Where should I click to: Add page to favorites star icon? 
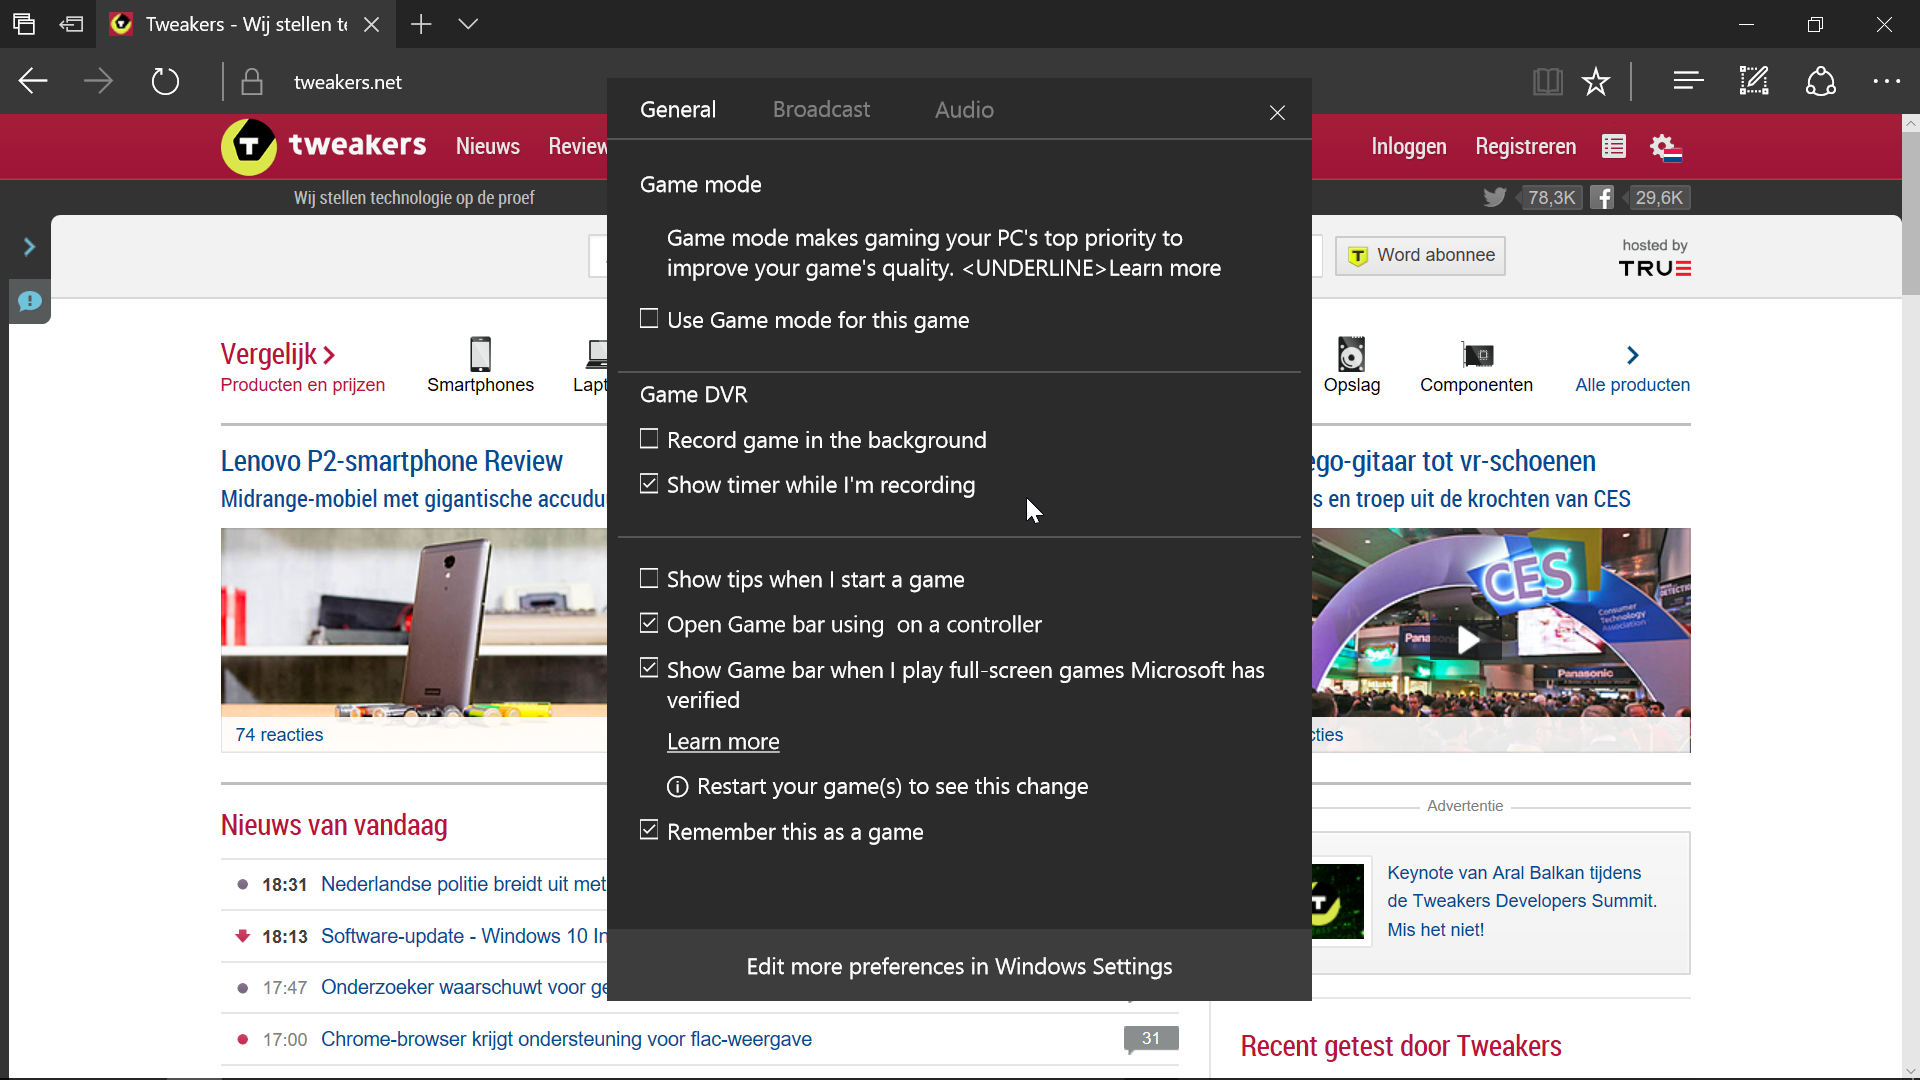(x=1596, y=81)
